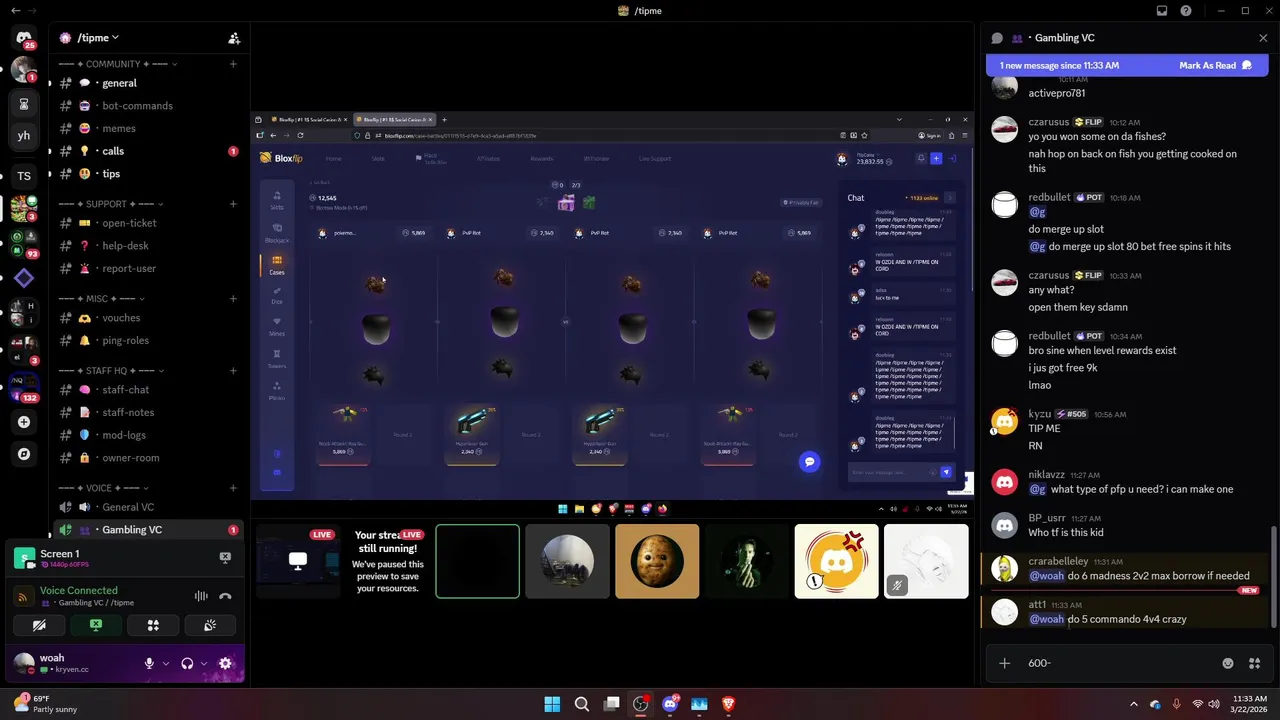Open voice connection signal info icon
The height and width of the screenshot is (720, 1280).
coord(23,597)
